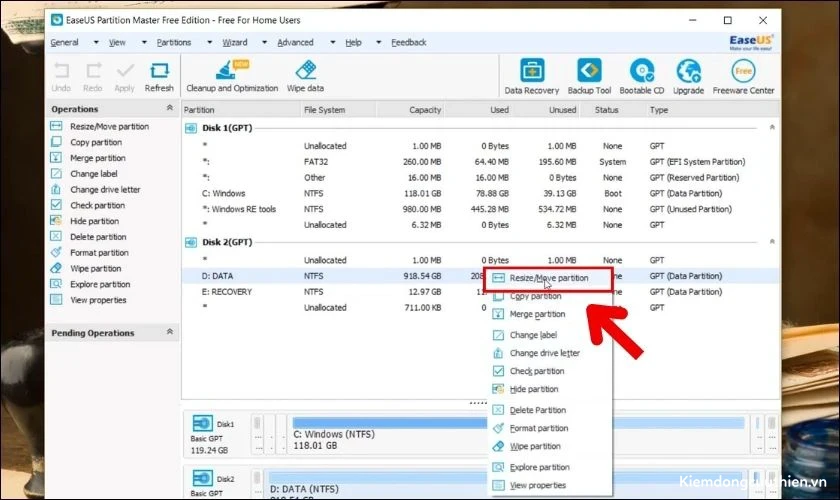Choose Change drive letter in Operations panel

click(x=105, y=190)
